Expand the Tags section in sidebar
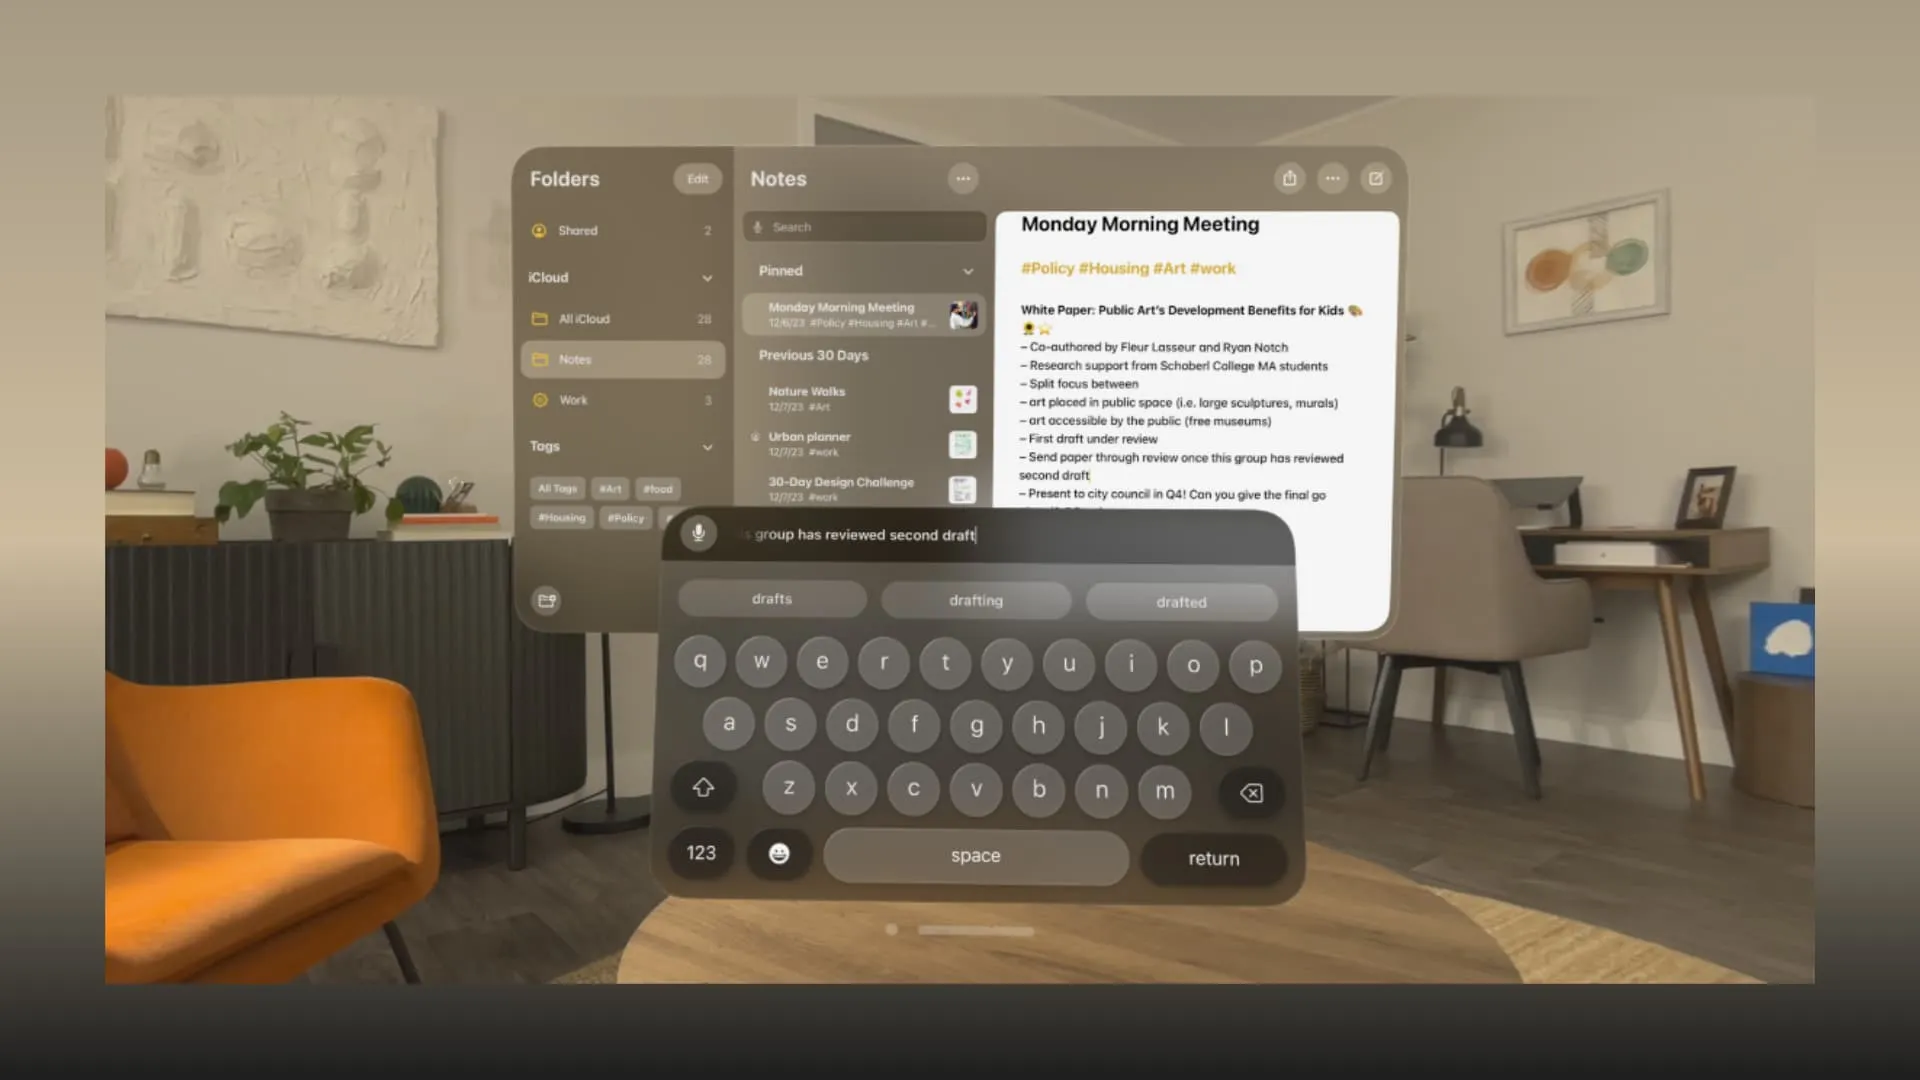This screenshot has height=1080, width=1920. [x=707, y=446]
